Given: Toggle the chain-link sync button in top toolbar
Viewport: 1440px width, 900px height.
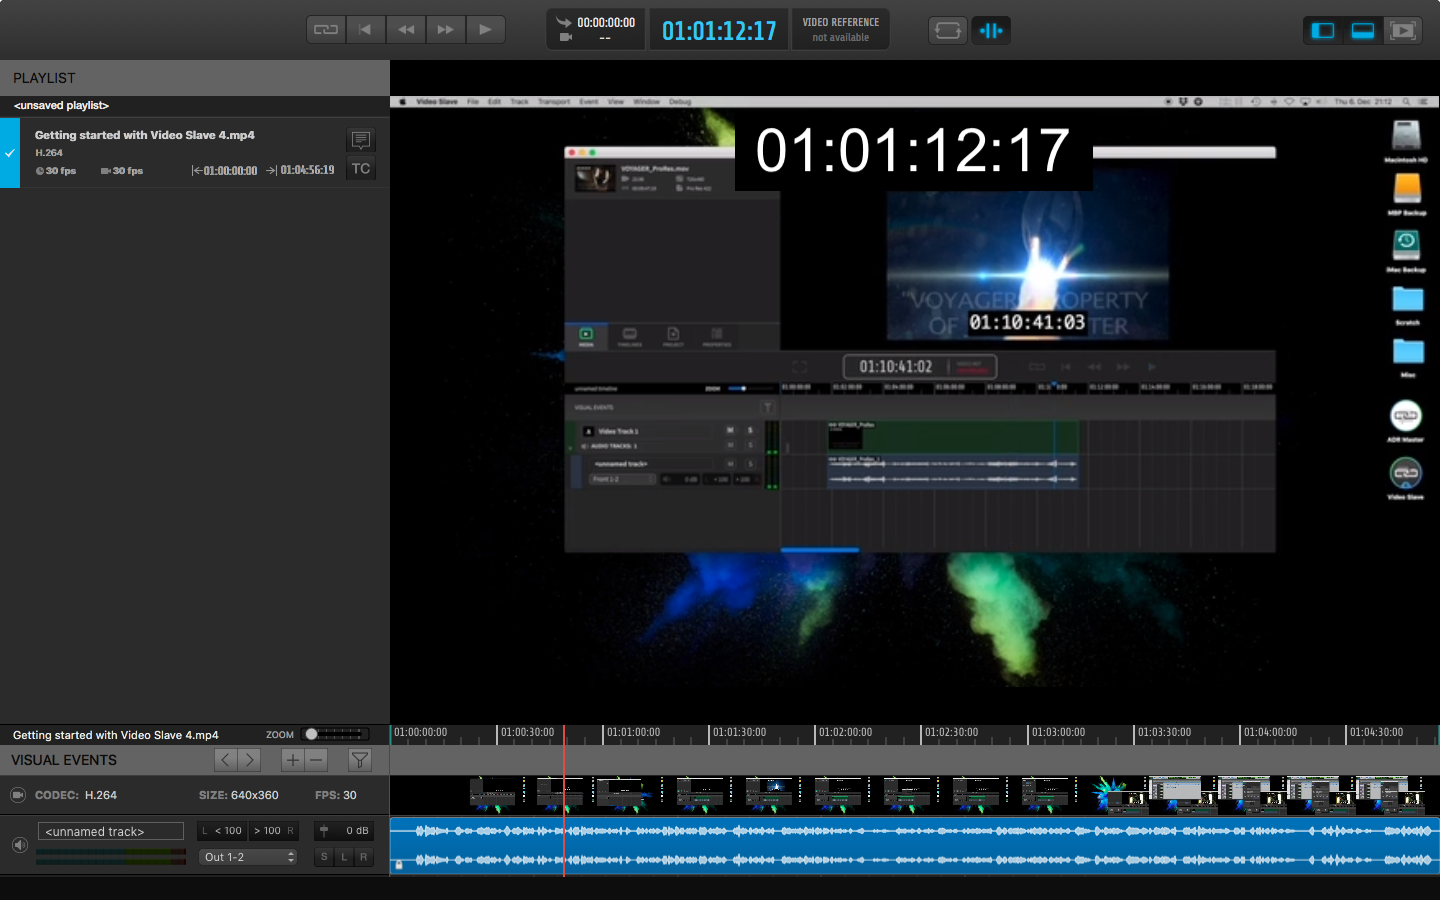Looking at the screenshot, I should 326,29.
